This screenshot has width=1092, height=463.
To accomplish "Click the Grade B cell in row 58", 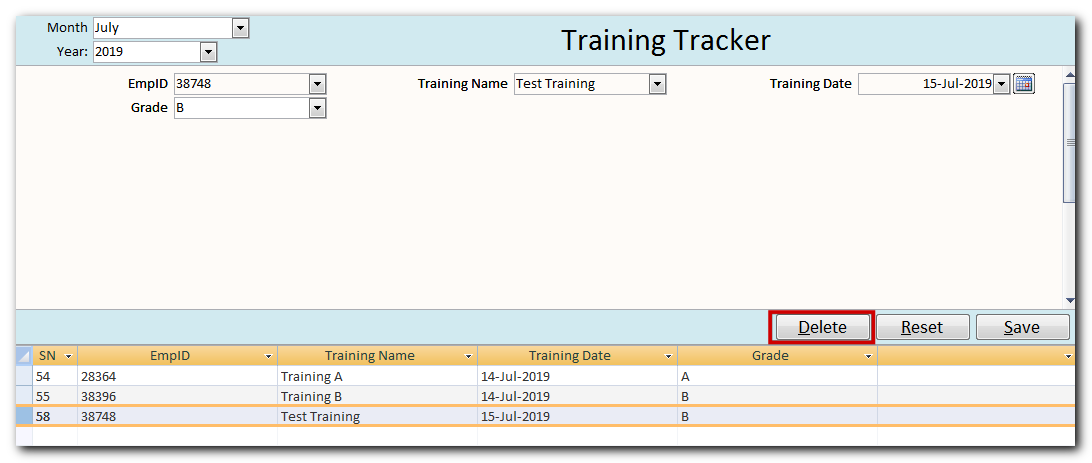I will 777,417.
